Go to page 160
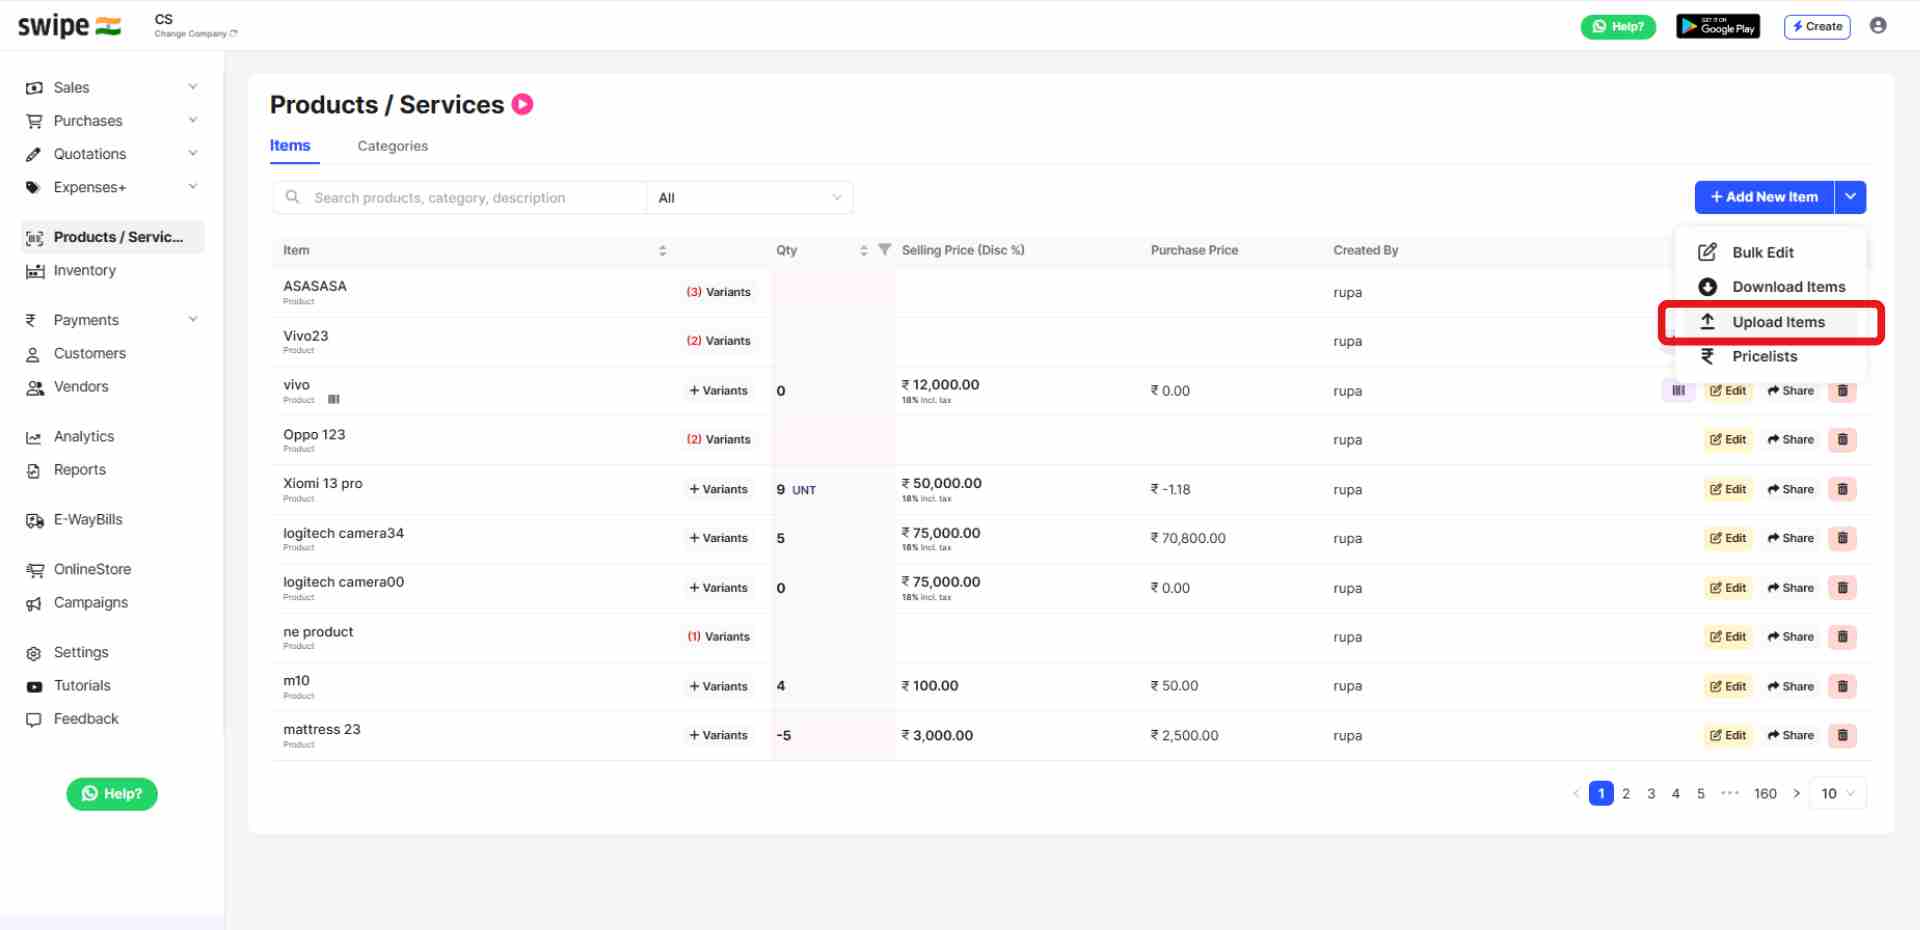This screenshot has height=930, width=1920. (1765, 794)
